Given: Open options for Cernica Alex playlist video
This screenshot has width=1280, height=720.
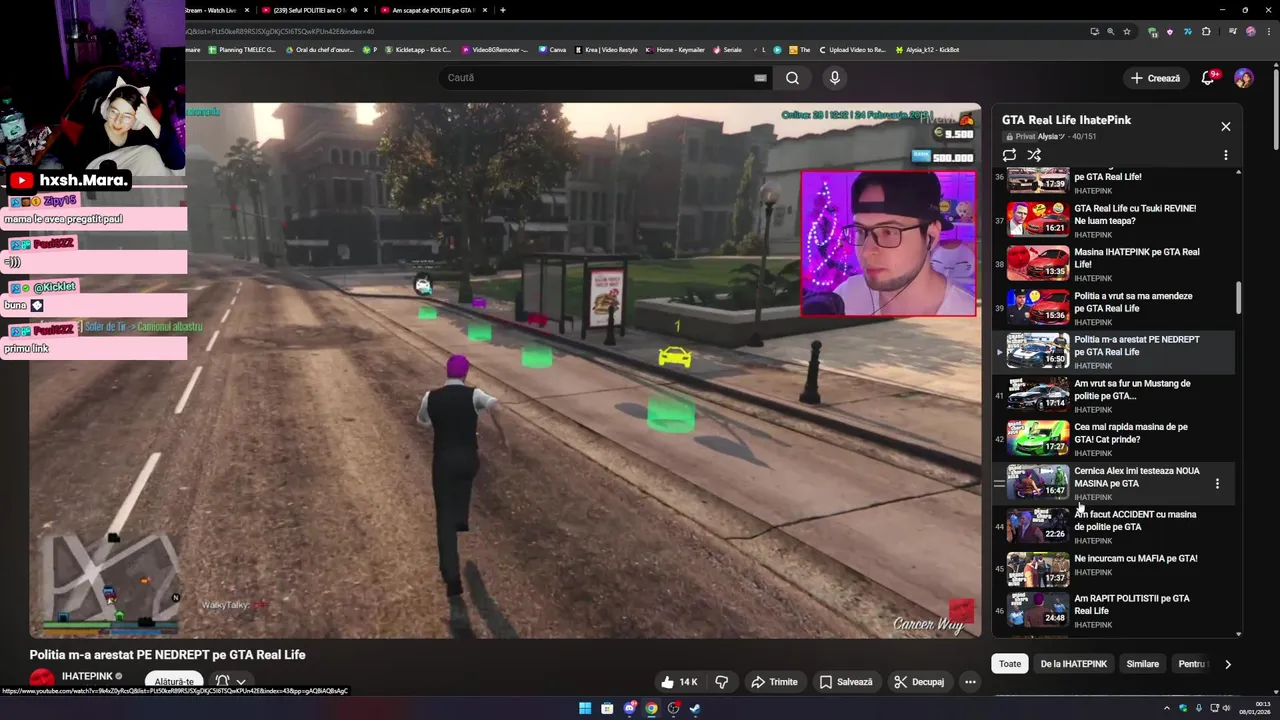Looking at the screenshot, I should tap(1217, 483).
